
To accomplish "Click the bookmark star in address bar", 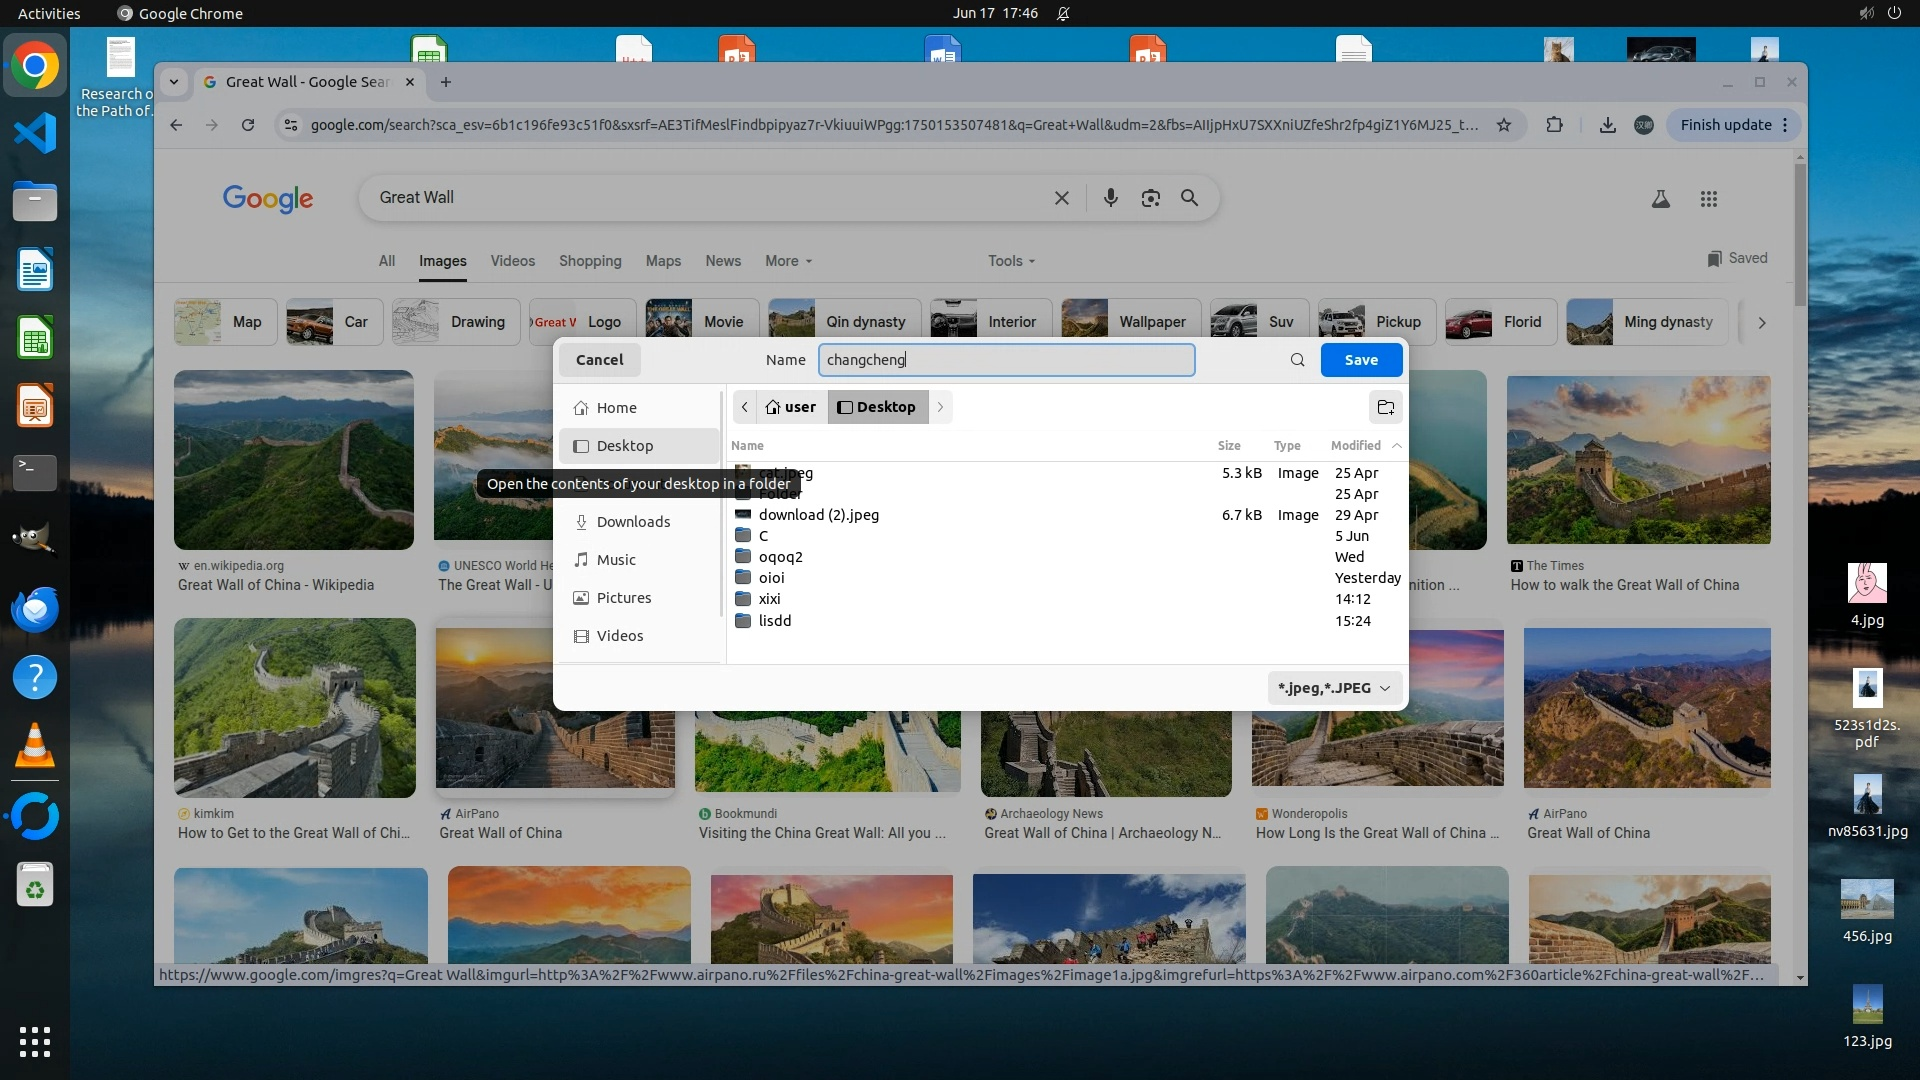I will click(x=1503, y=125).
